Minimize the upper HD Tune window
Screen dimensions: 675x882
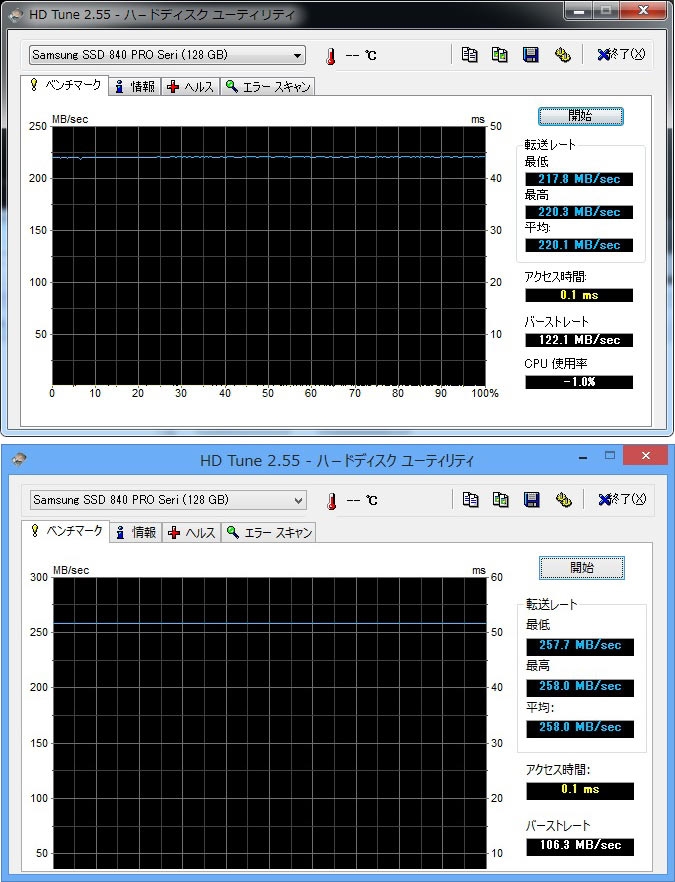tap(579, 11)
